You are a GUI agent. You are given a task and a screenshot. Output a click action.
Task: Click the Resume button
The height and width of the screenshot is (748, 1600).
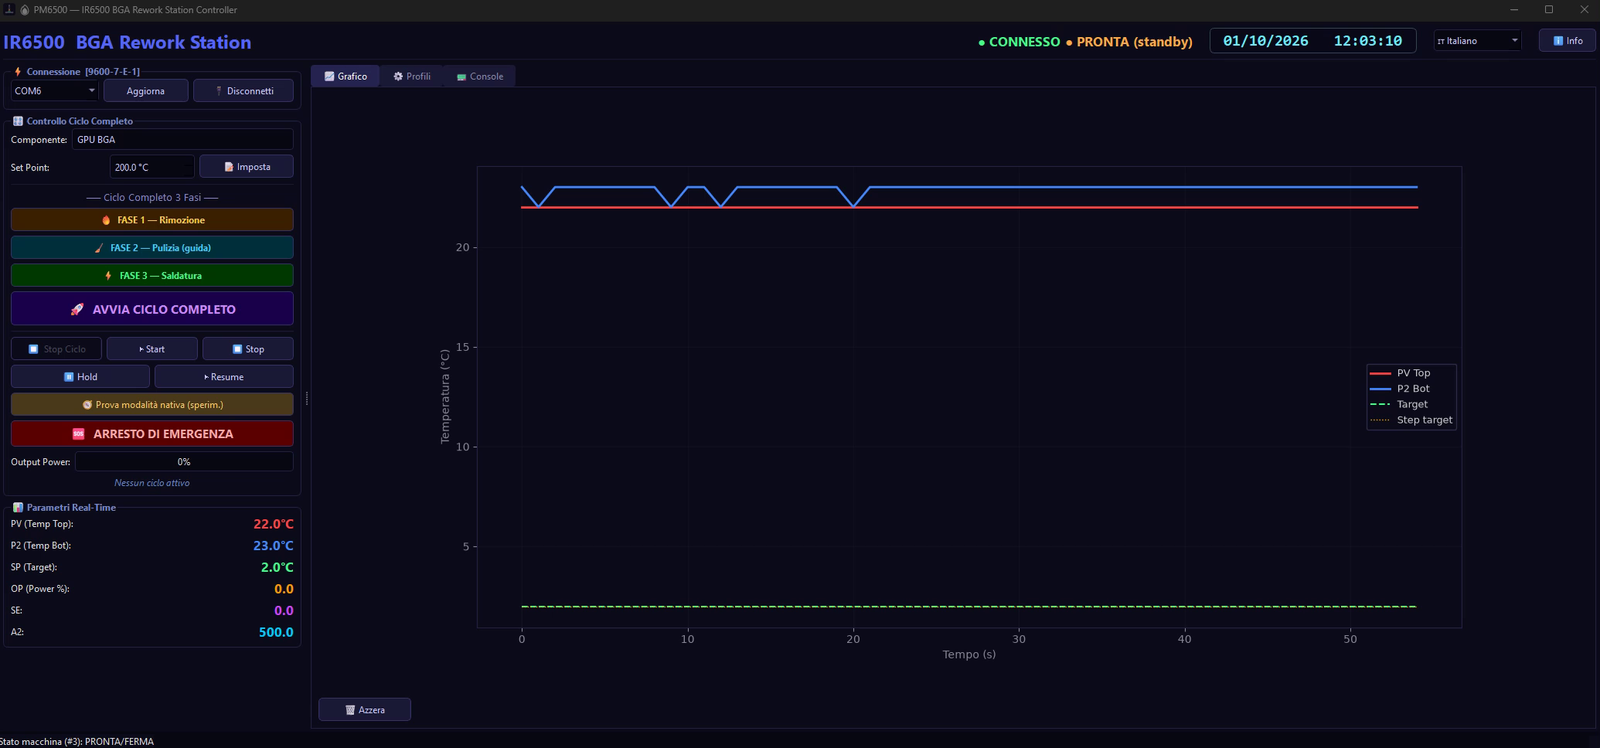(x=224, y=377)
